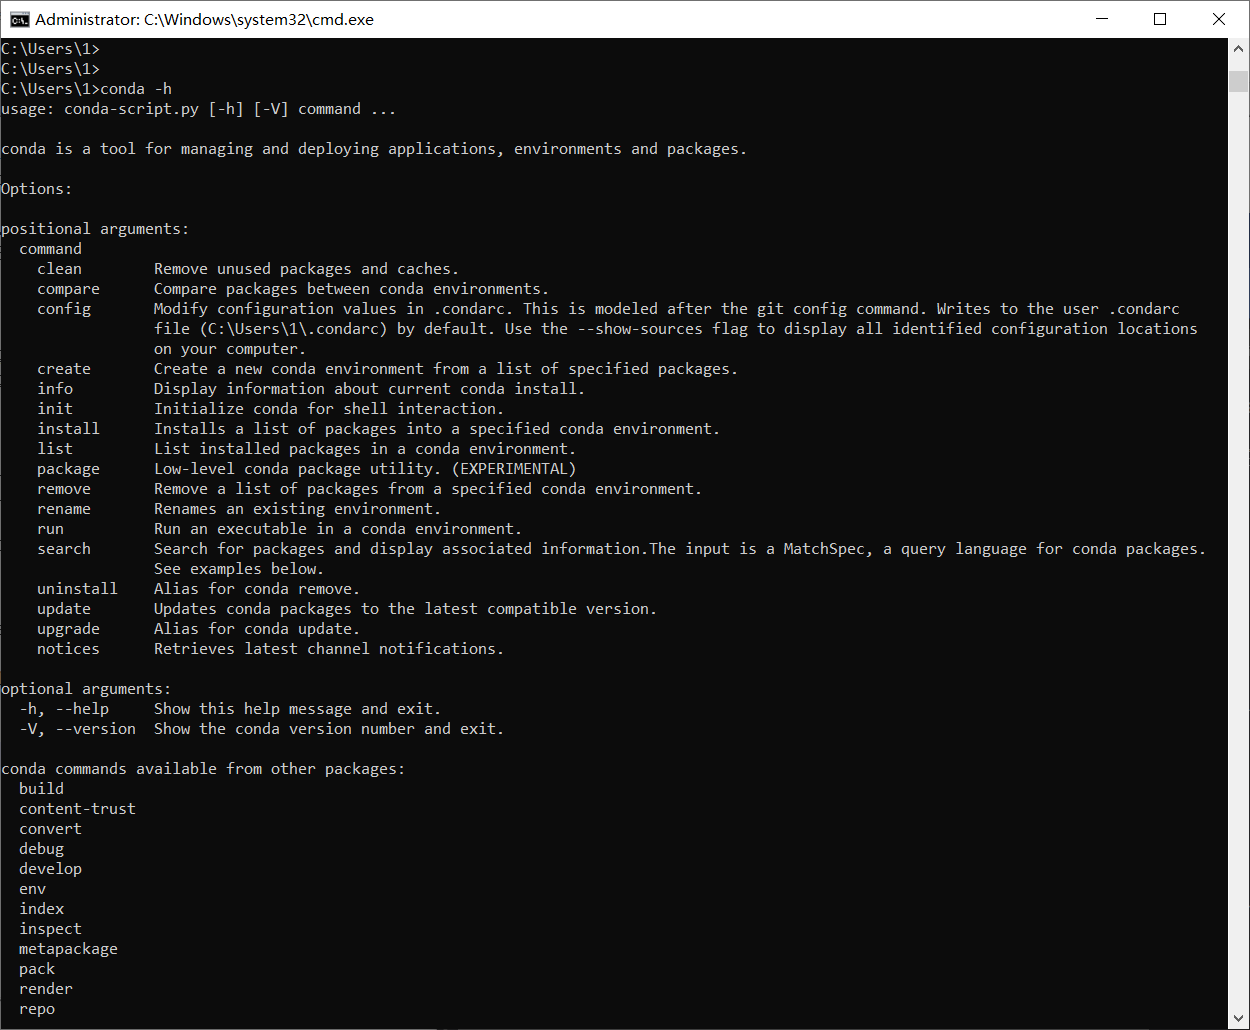Viewport: 1250px width, 1030px height.
Task: Click the 'metapackage' package command
Action: coord(69,949)
